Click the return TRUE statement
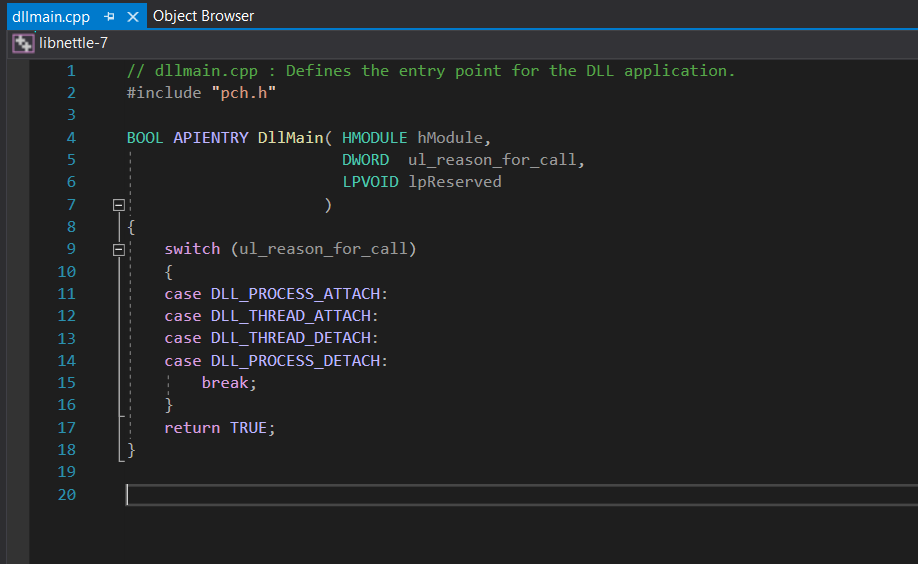The width and height of the screenshot is (918, 564). [x=219, y=427]
